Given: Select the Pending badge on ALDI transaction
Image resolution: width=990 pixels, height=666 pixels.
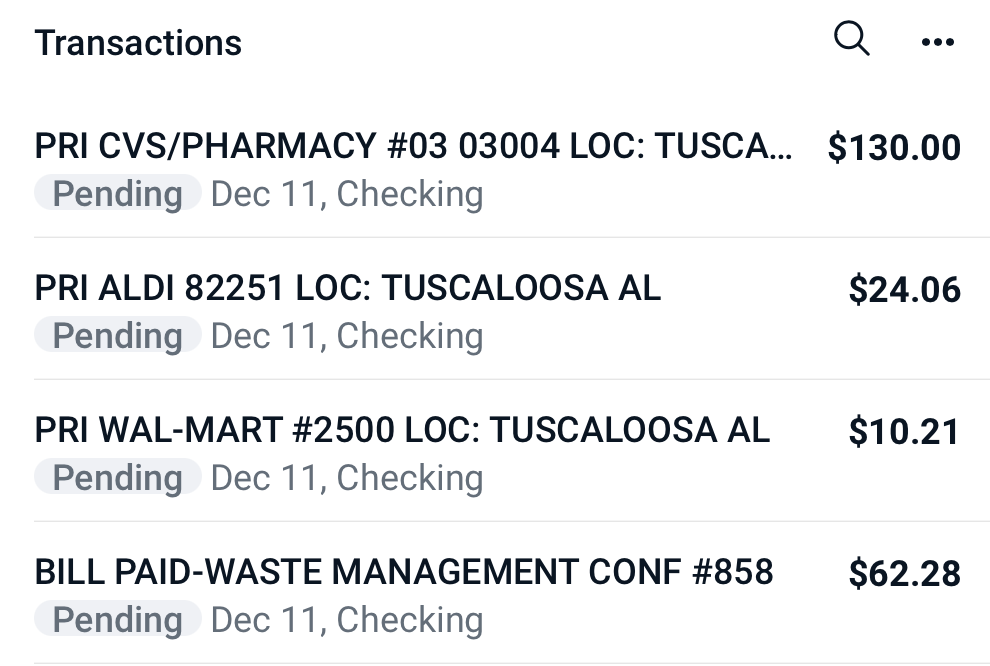Looking at the screenshot, I should click(116, 335).
